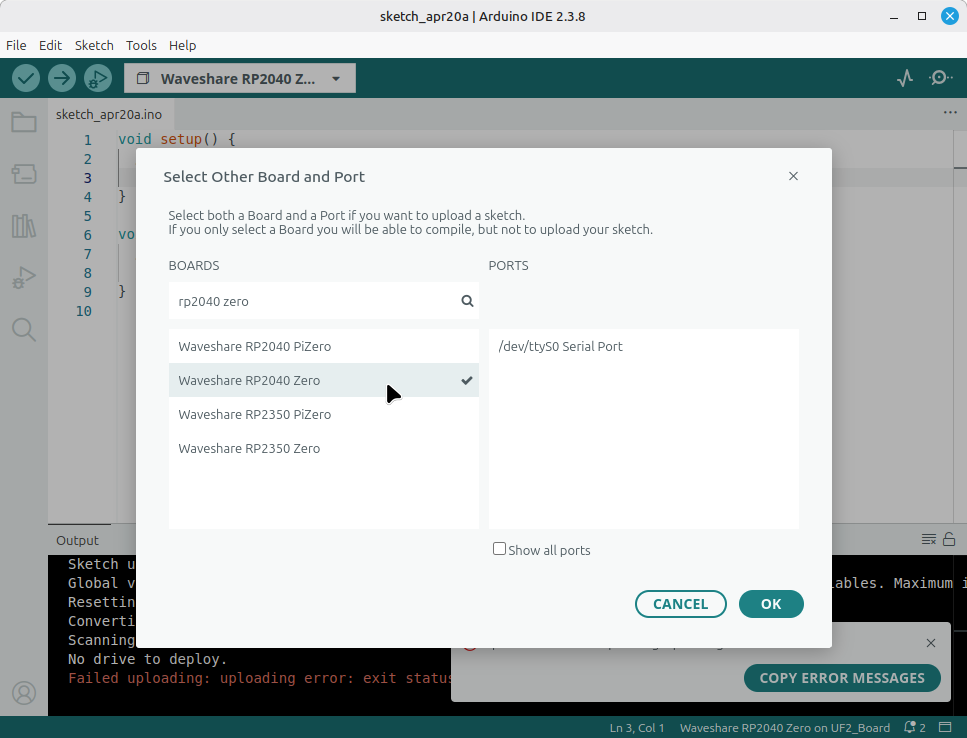Viewport: 967px width, 738px height.
Task: Open the Sketch menu
Action: click(94, 45)
